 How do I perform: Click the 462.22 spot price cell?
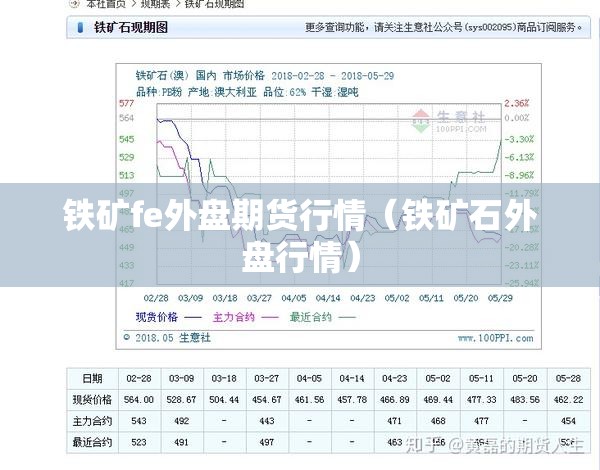(568, 400)
